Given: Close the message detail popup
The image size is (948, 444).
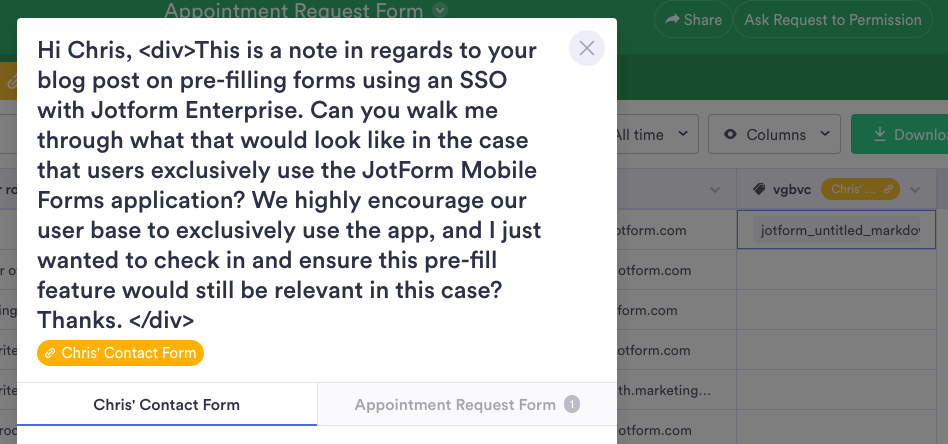Looking at the screenshot, I should coord(587,47).
